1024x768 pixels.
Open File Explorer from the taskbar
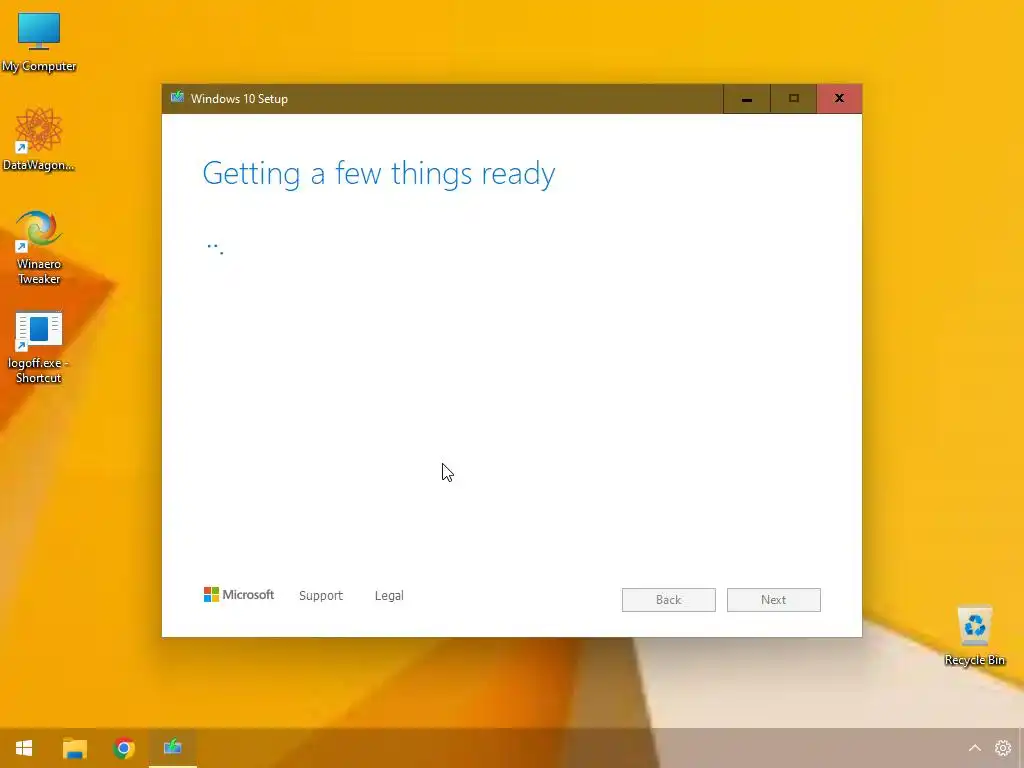74,748
